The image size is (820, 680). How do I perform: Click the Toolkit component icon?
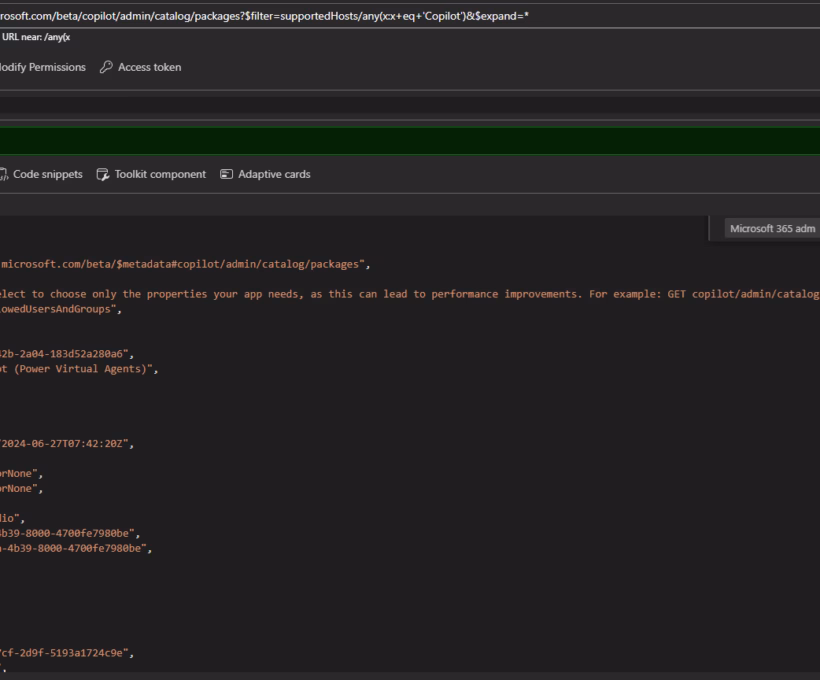(x=102, y=173)
